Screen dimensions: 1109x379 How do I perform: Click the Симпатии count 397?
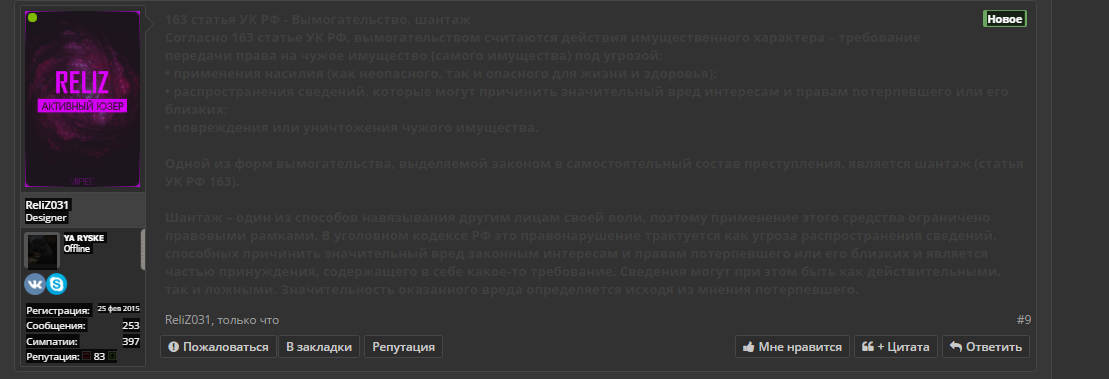(x=131, y=342)
